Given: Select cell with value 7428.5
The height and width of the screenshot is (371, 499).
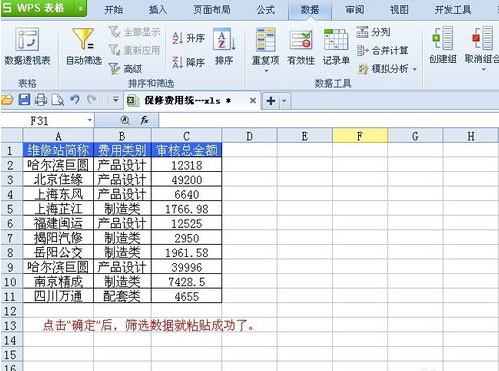Looking at the screenshot, I should click(187, 282).
